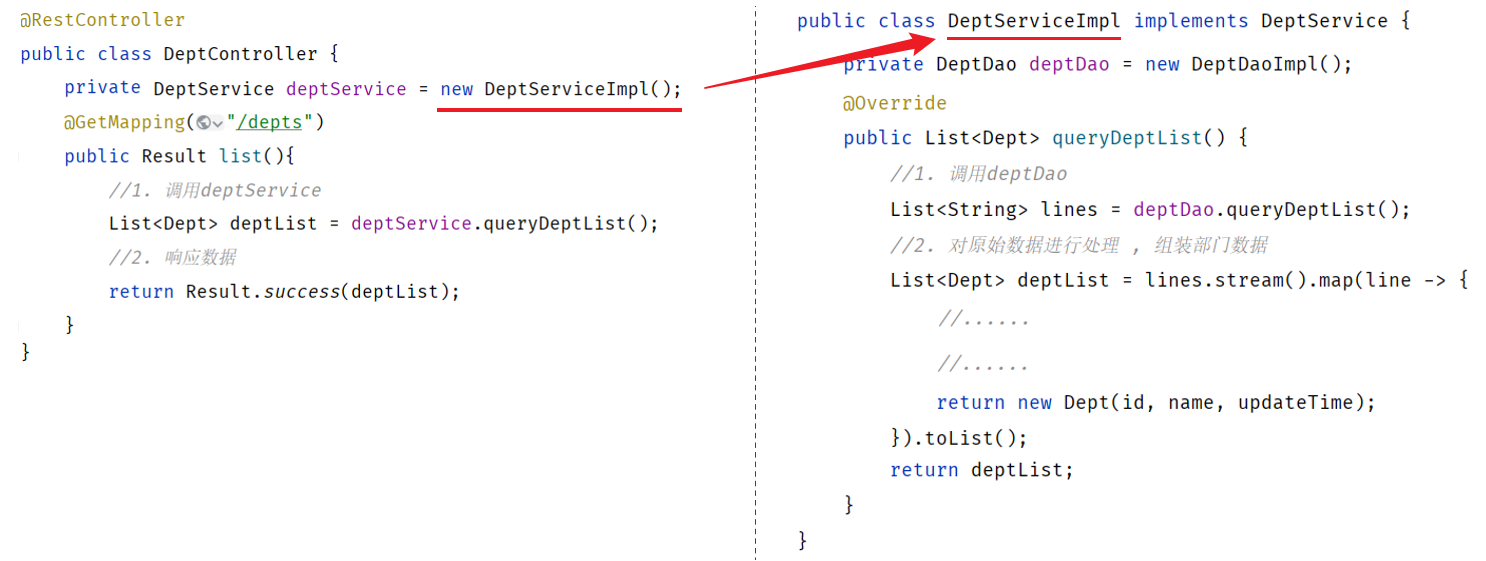
Task: Click the "//1. 调用deptService" comment
Action: tap(215, 190)
